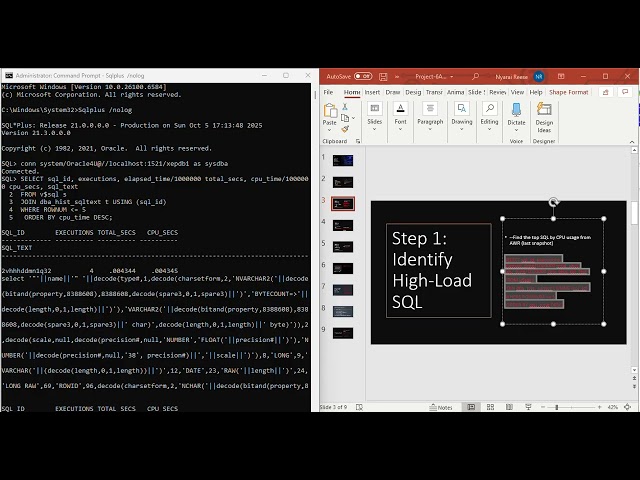Screen dimensions: 640x480
Task: Select slide 5 thumbnail
Action: [343, 247]
